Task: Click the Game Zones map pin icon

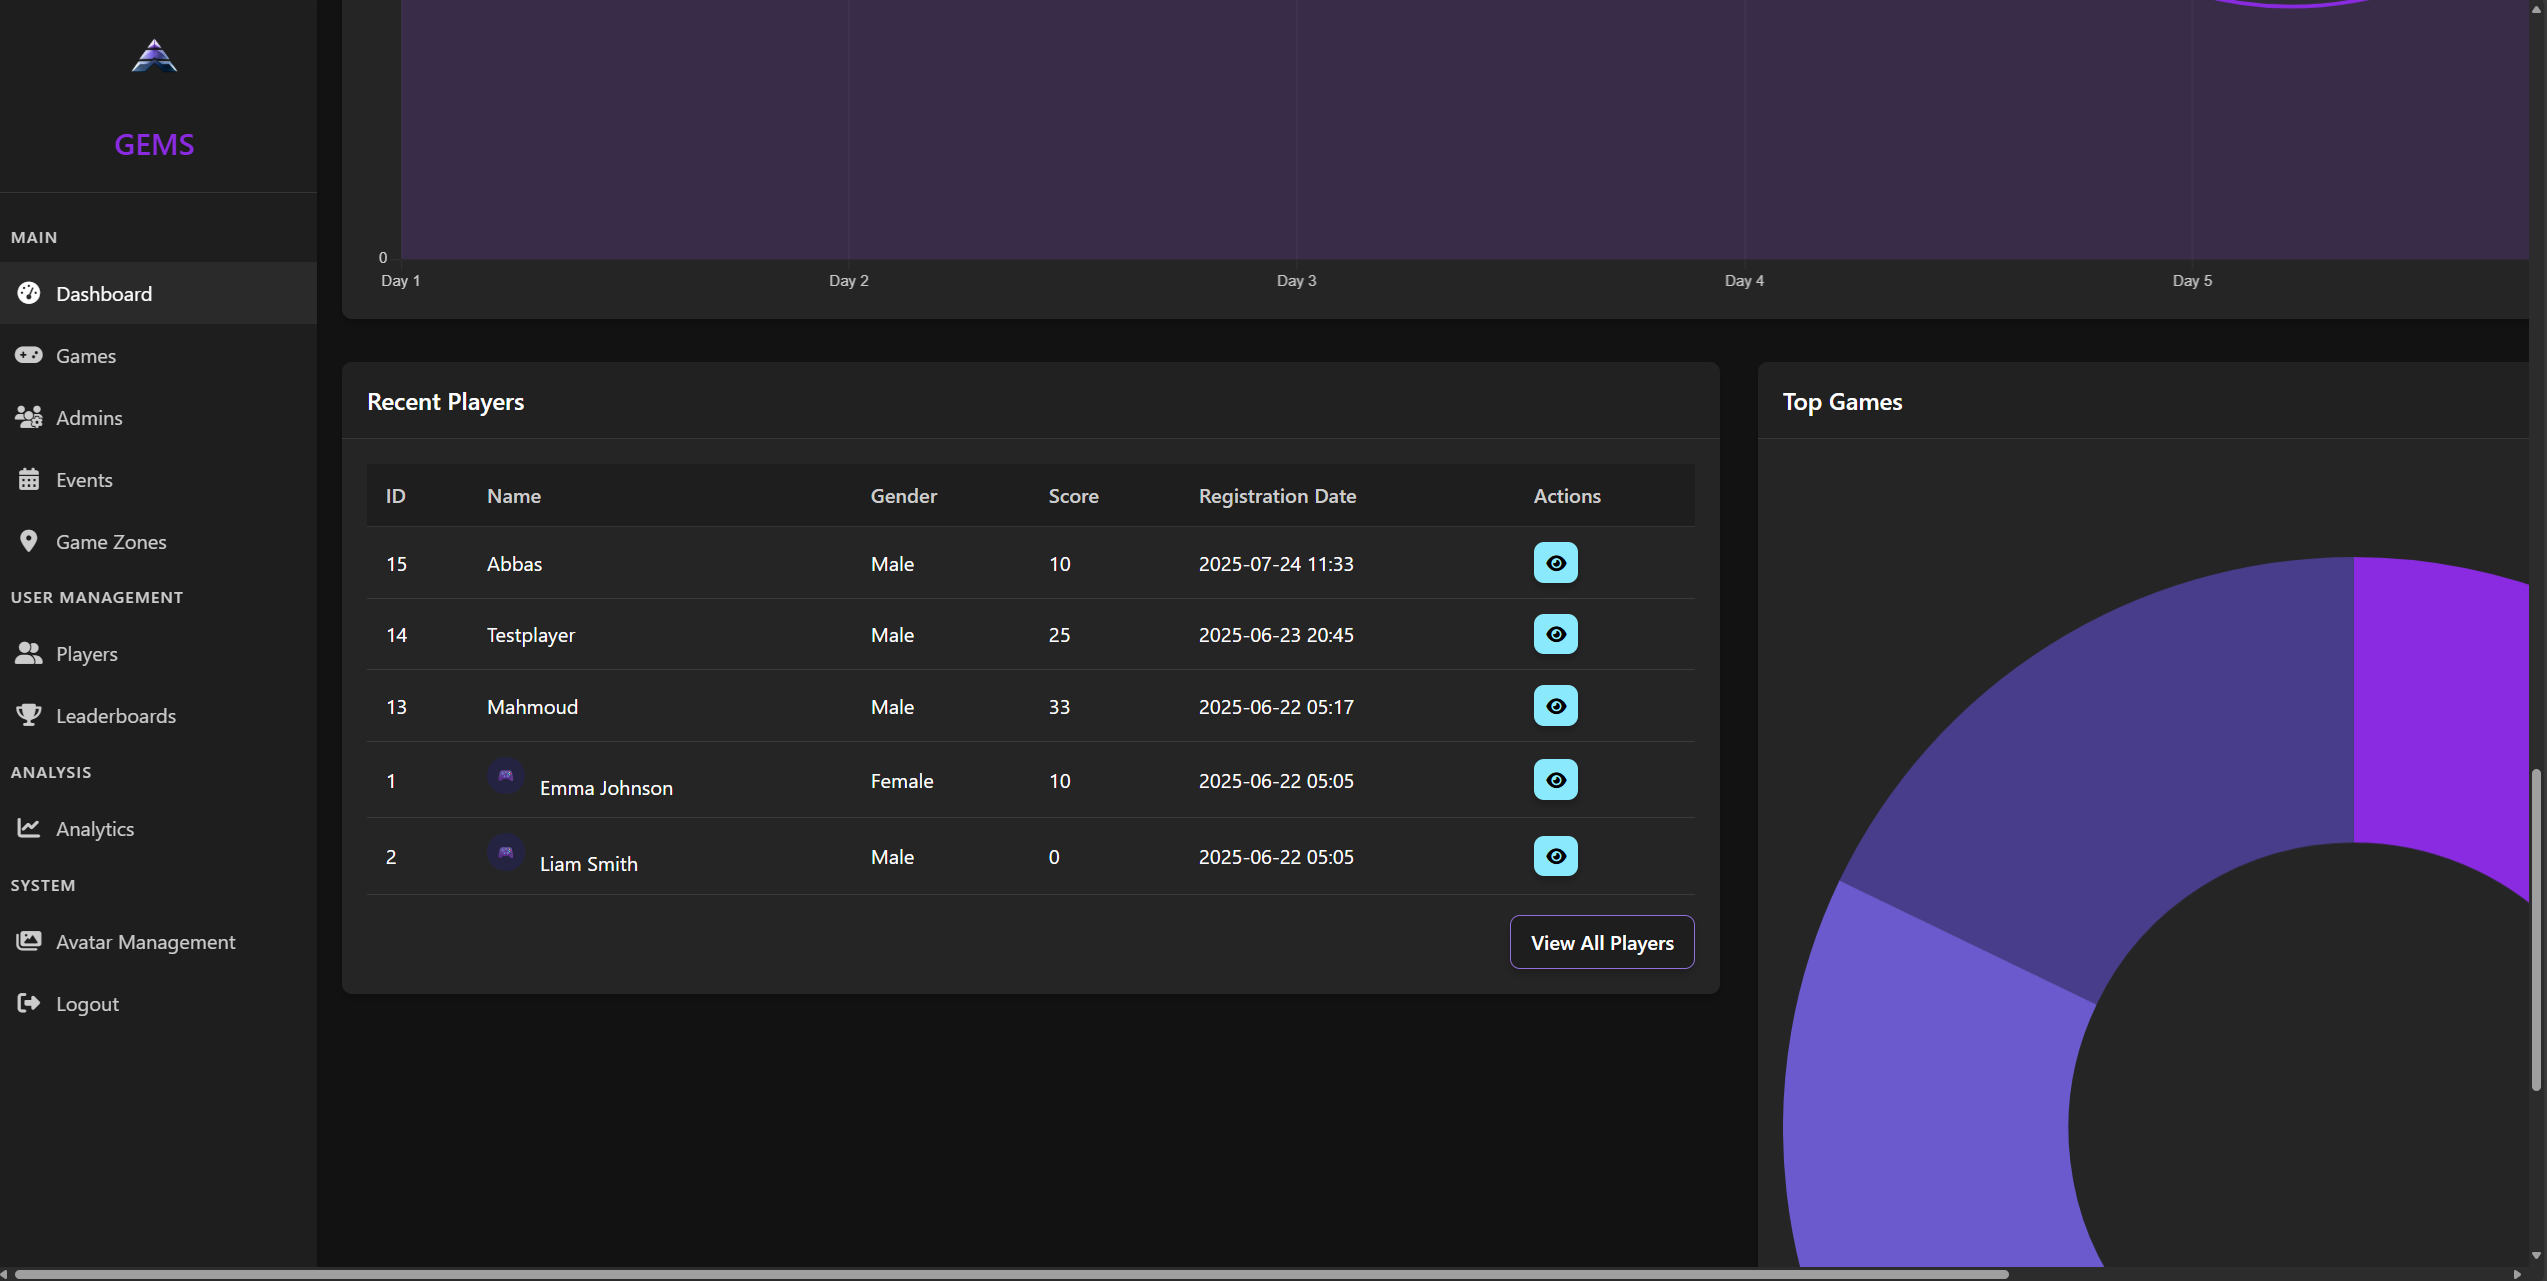Action: 29,541
